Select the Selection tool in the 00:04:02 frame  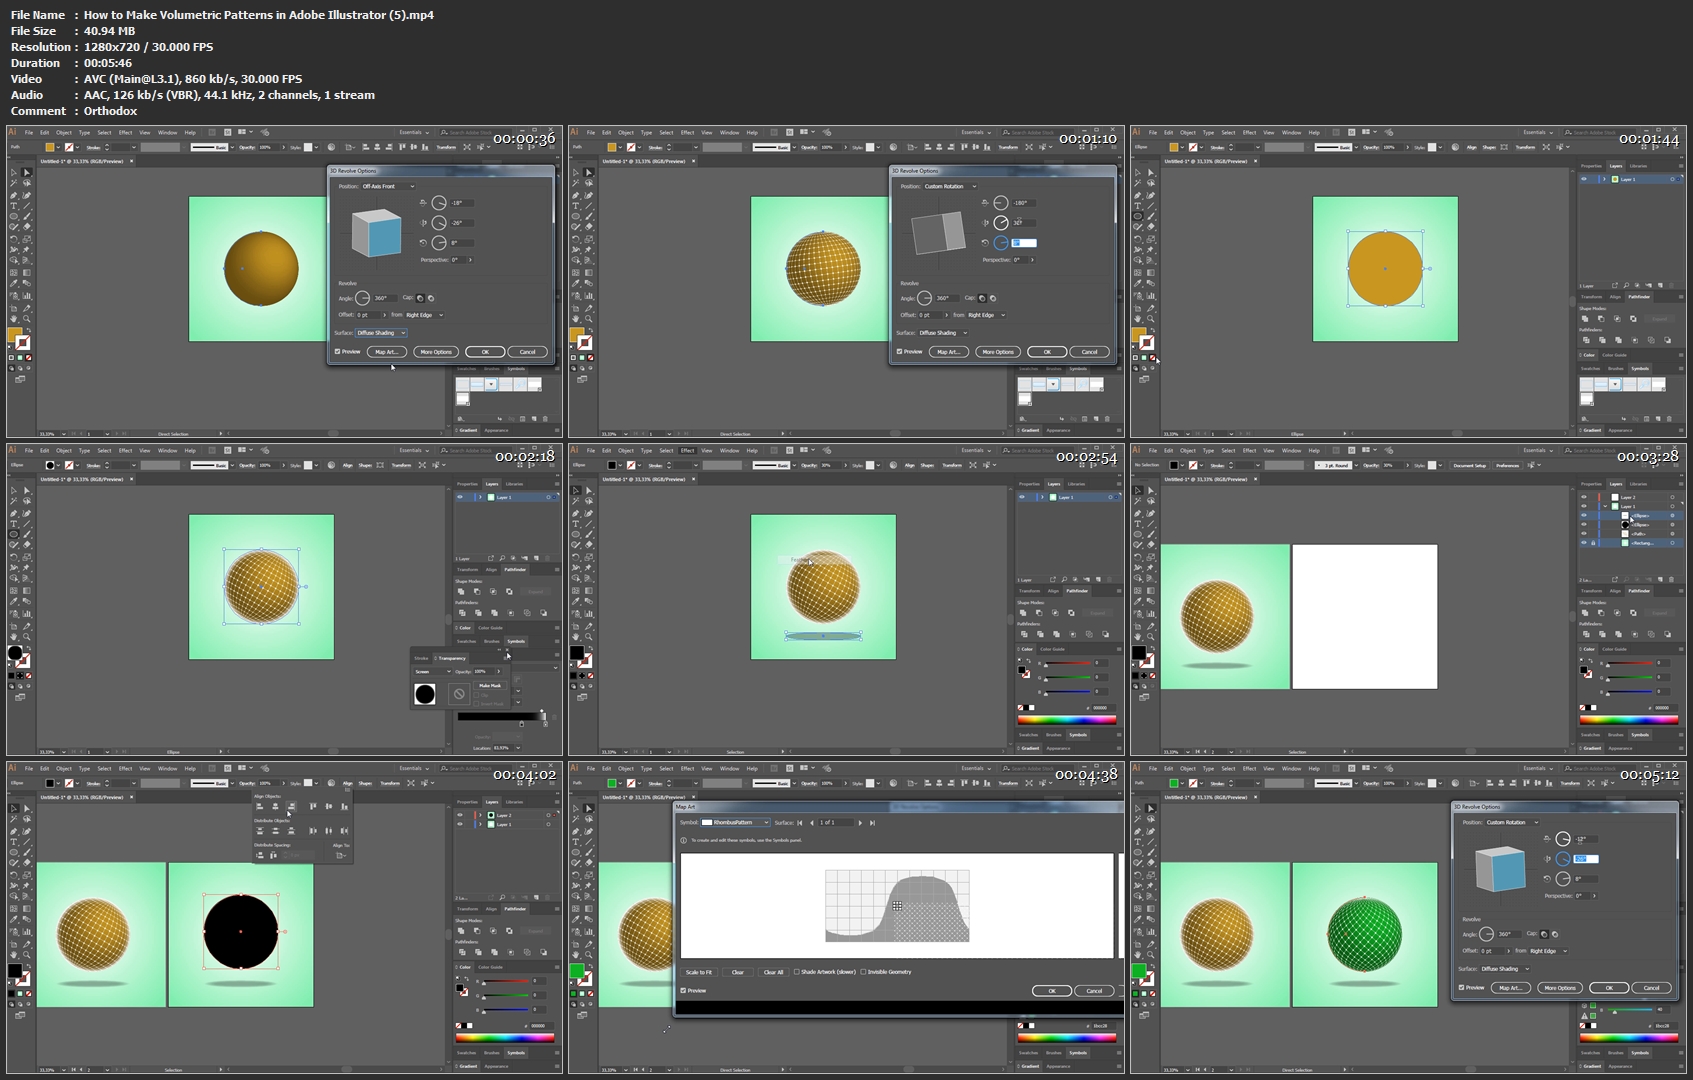point(13,808)
